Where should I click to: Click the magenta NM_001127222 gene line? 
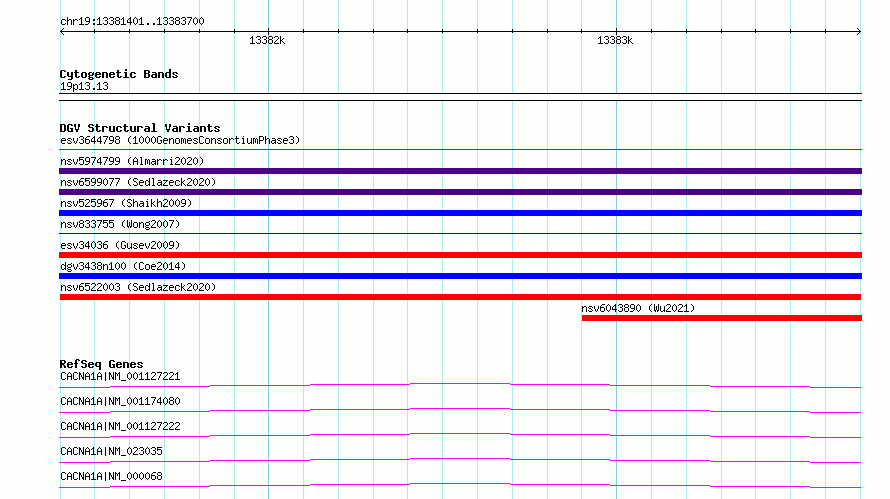click(x=460, y=435)
